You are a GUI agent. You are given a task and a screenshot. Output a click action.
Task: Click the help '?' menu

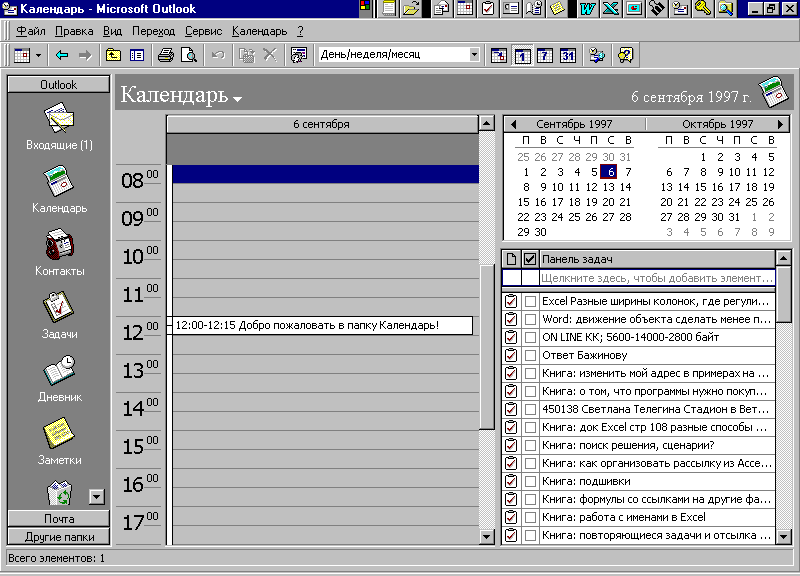coord(301,31)
